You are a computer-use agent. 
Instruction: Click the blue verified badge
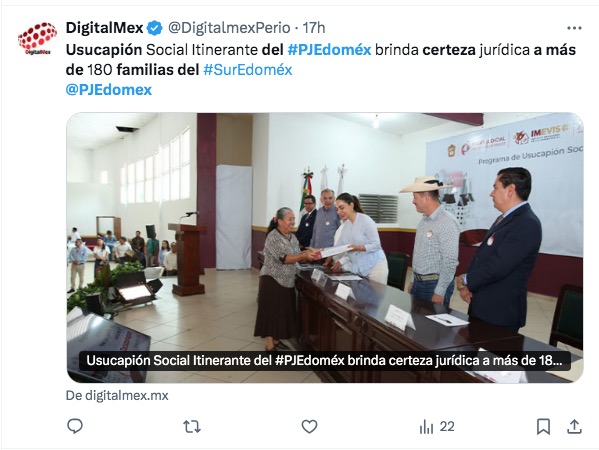[x=155, y=28]
